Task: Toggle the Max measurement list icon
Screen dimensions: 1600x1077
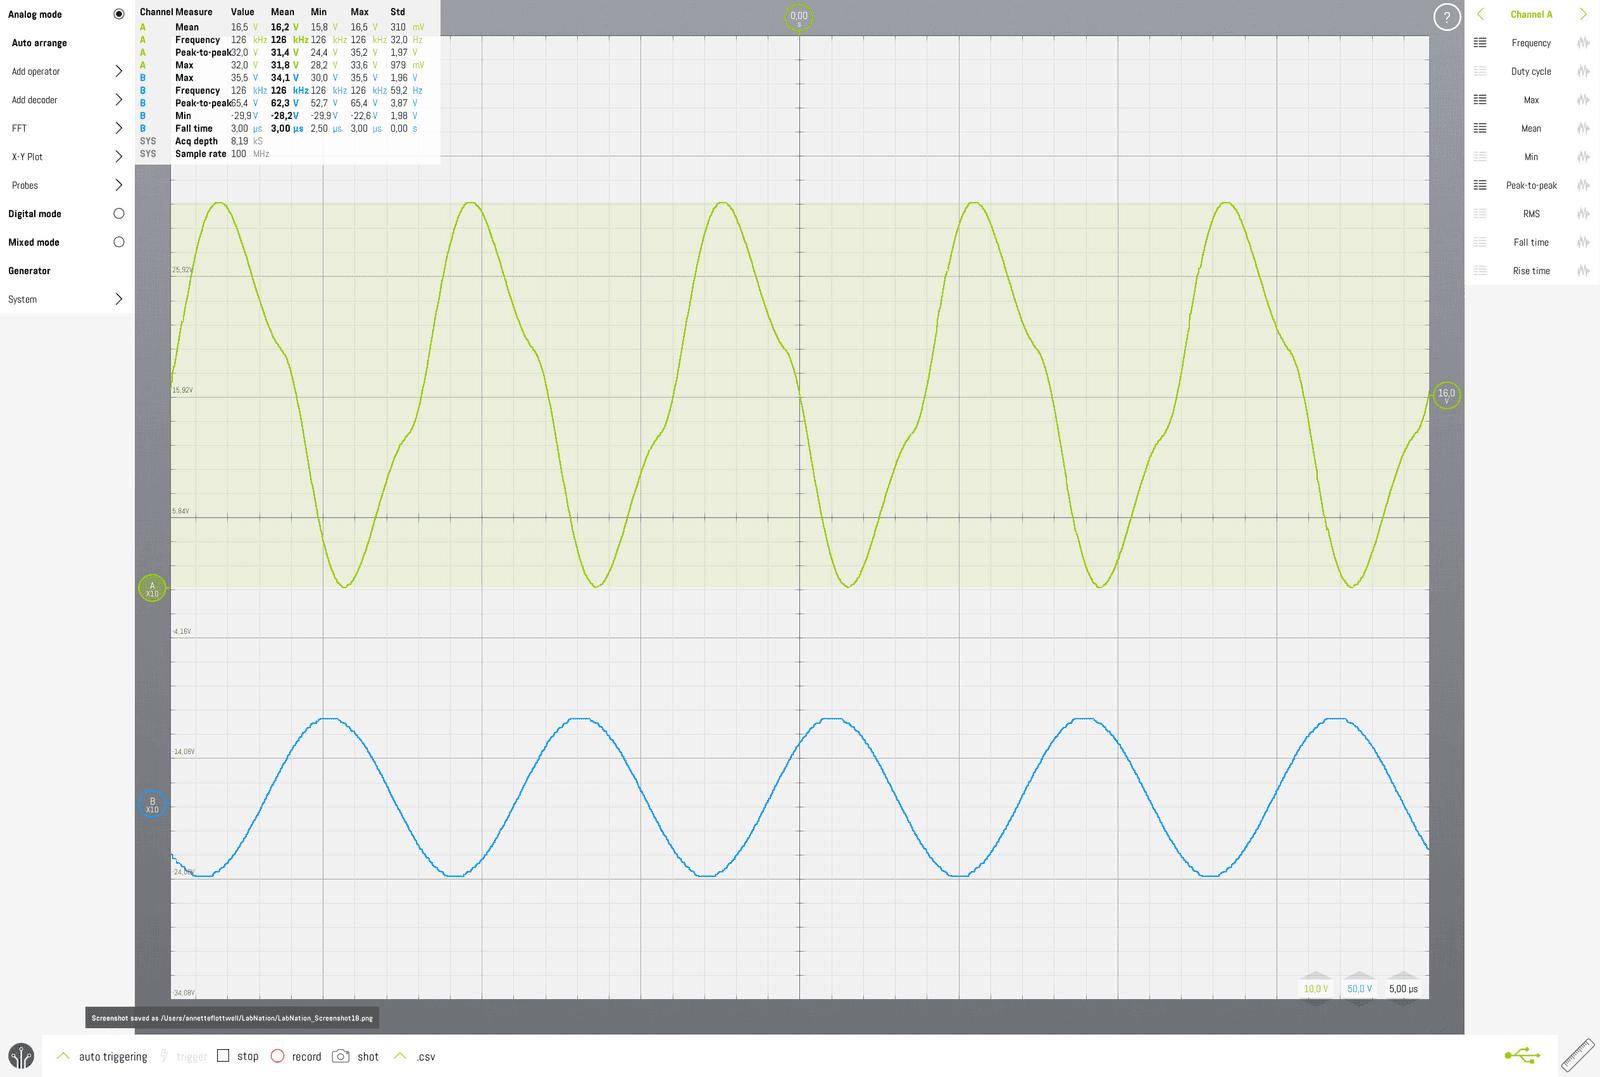Action: tap(1480, 100)
